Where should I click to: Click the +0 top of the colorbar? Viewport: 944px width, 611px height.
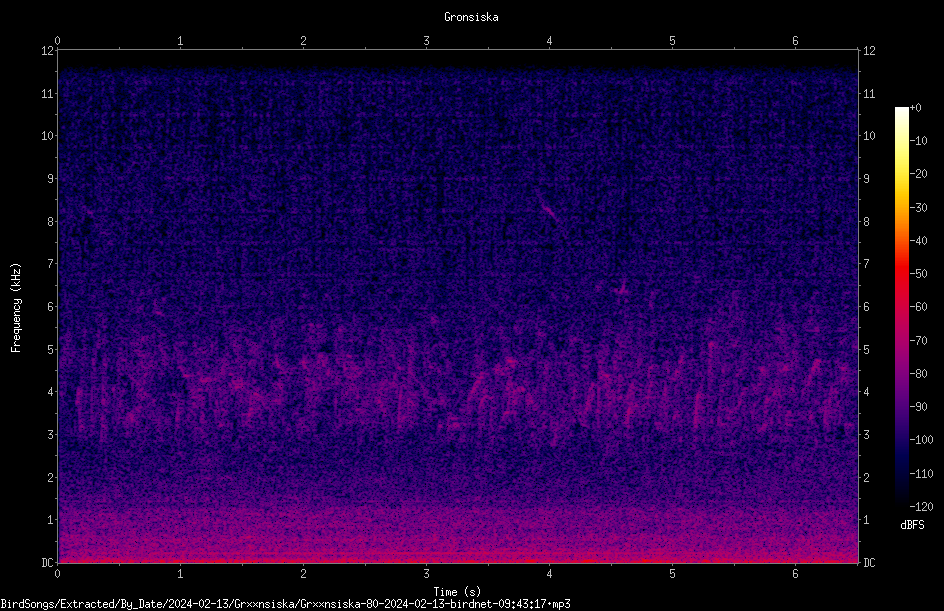tap(915, 108)
